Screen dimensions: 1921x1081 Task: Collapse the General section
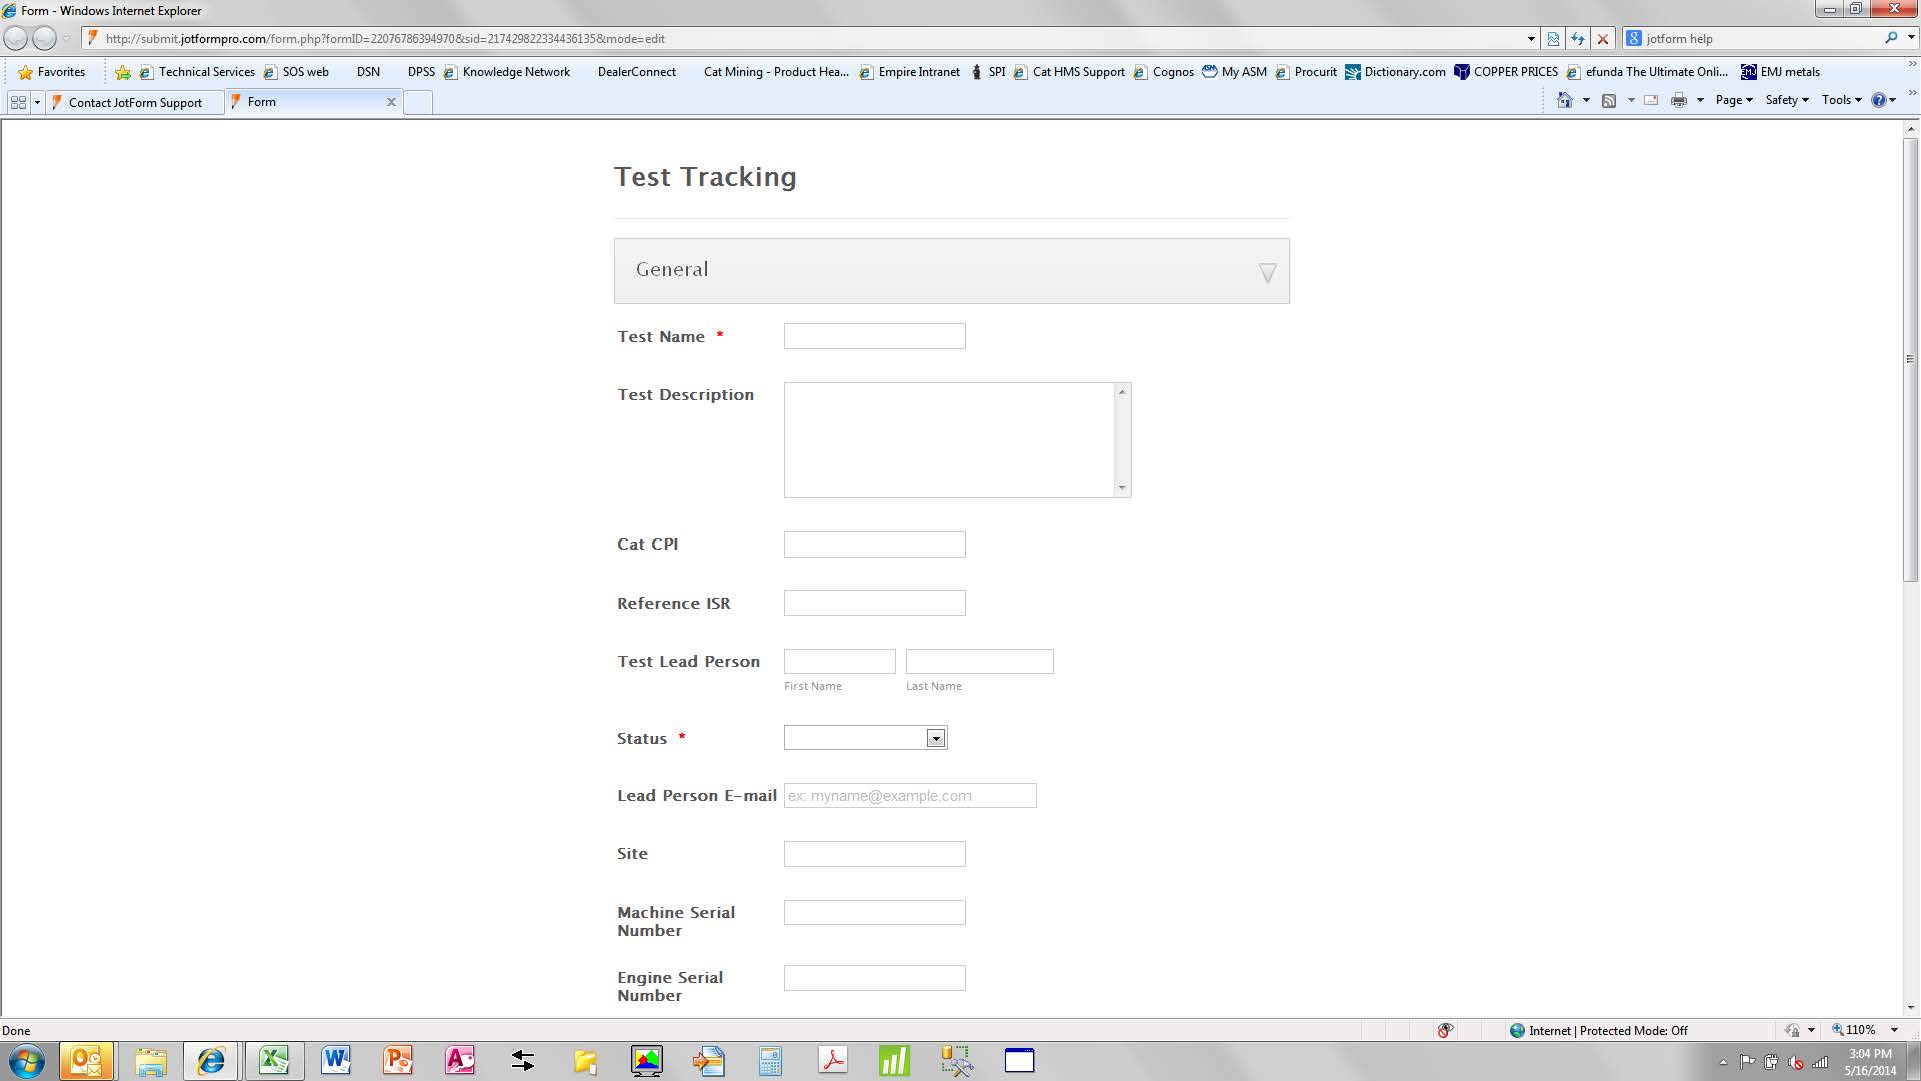click(x=1267, y=272)
